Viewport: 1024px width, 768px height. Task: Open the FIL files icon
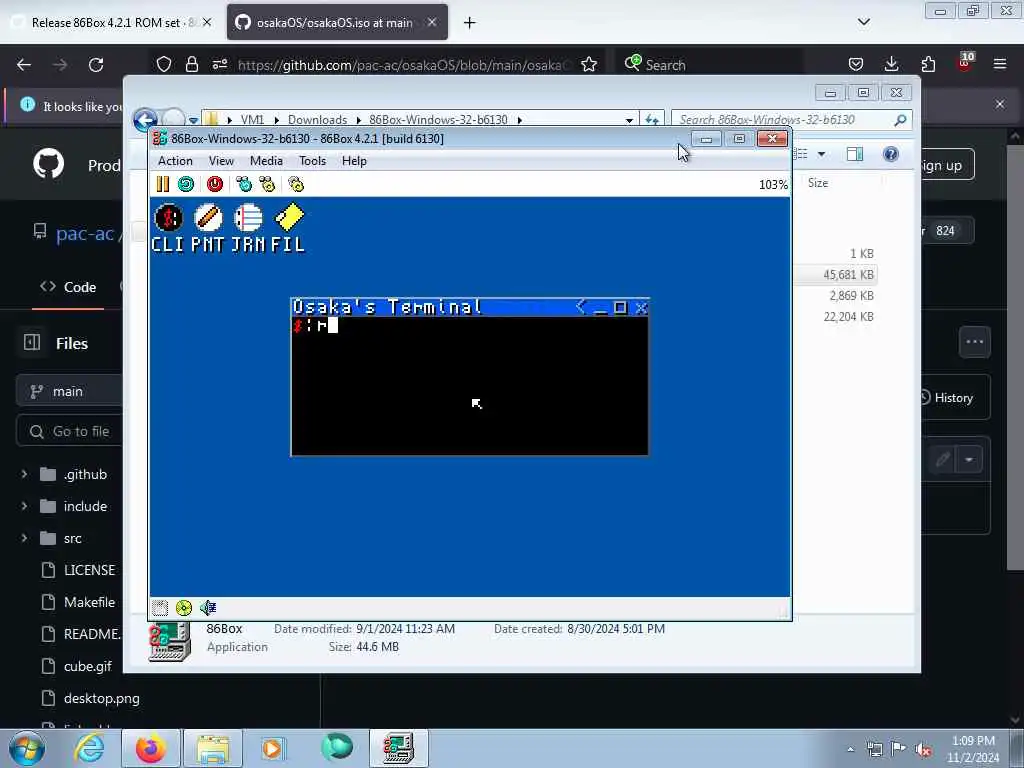coord(288,228)
